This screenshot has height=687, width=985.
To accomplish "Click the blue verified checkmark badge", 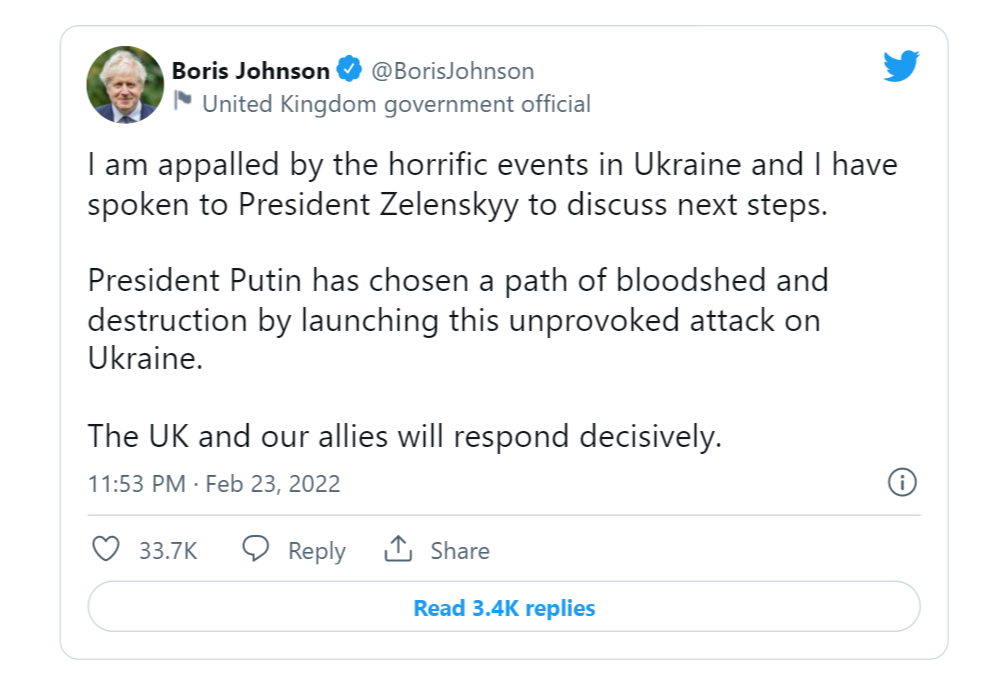I will [349, 69].
